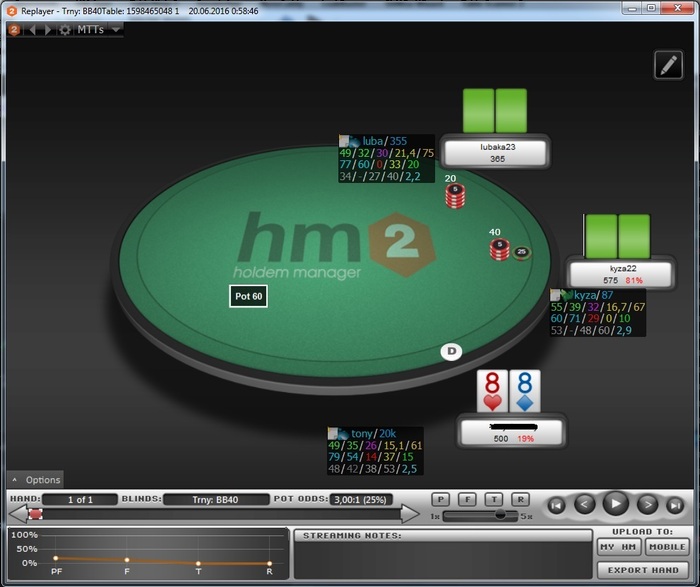Click the MTTs toolbar label

click(x=91, y=29)
